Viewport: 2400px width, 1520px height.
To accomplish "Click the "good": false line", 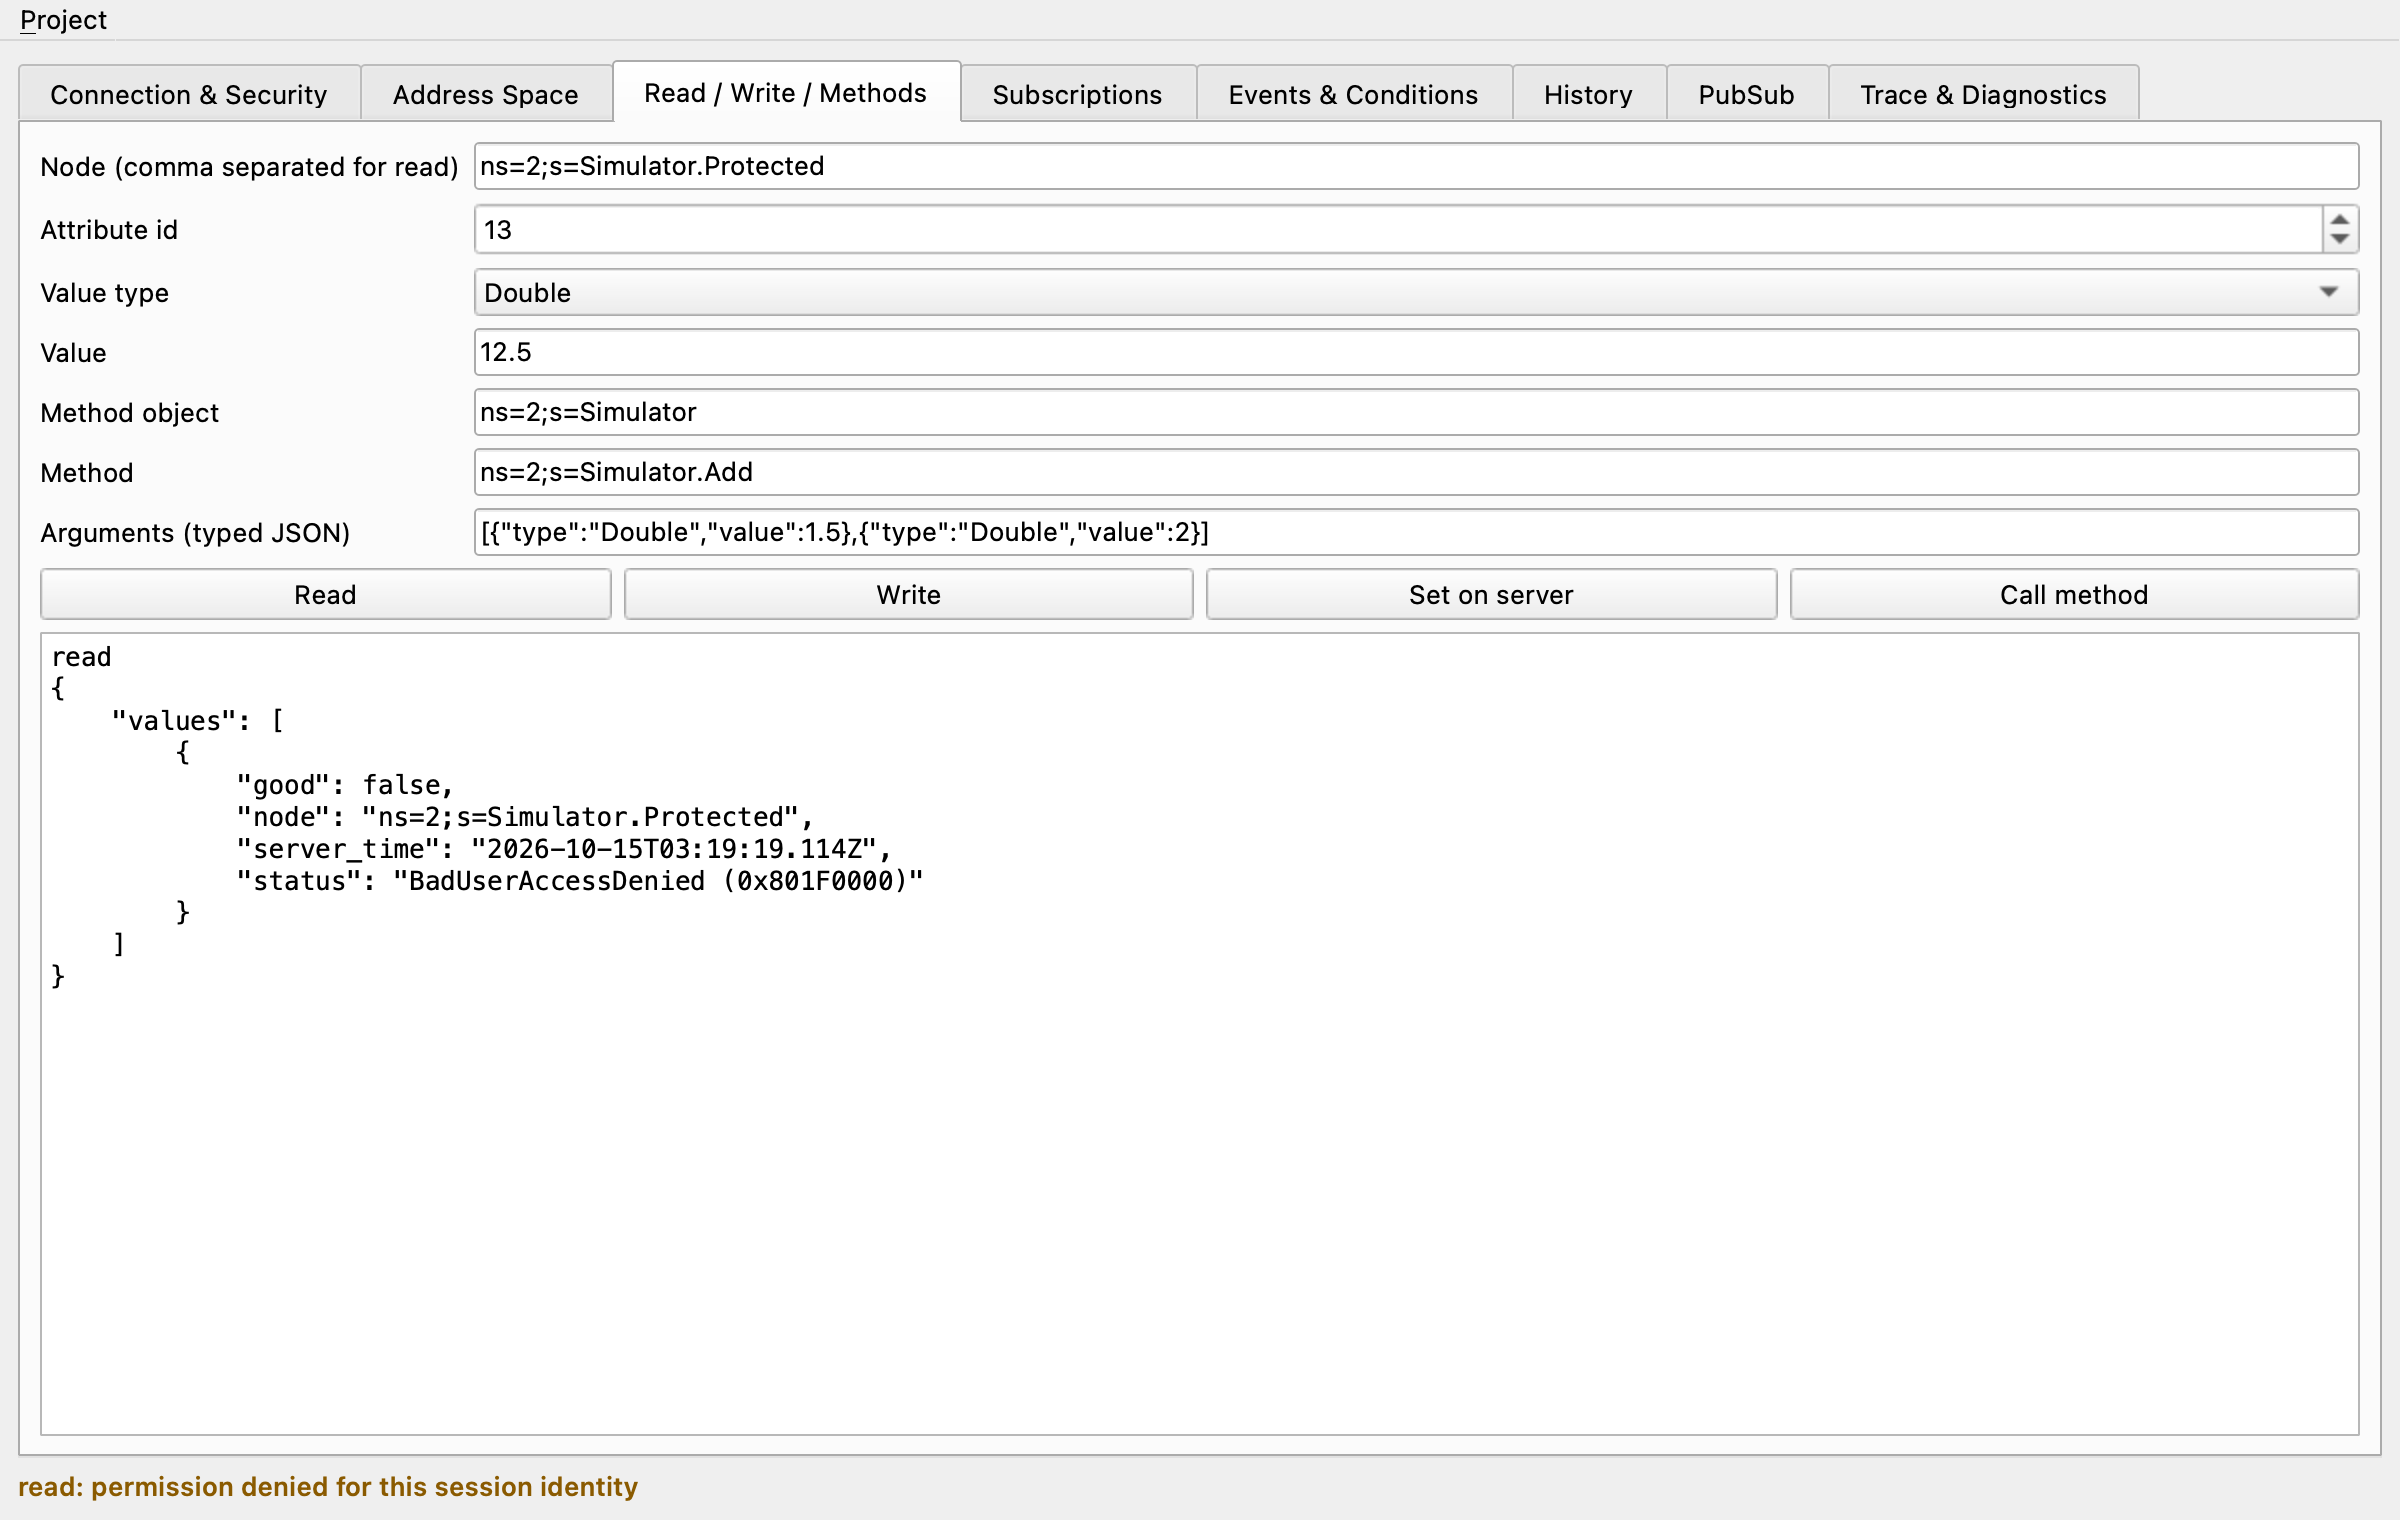I will [345, 785].
